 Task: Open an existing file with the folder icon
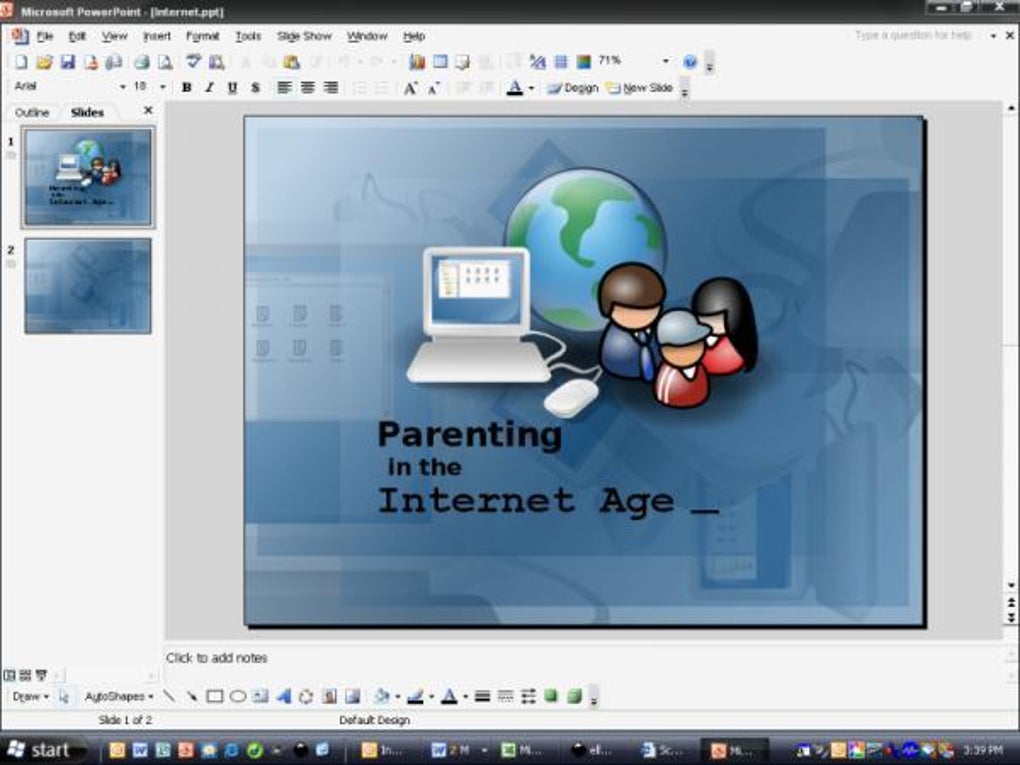pos(44,62)
